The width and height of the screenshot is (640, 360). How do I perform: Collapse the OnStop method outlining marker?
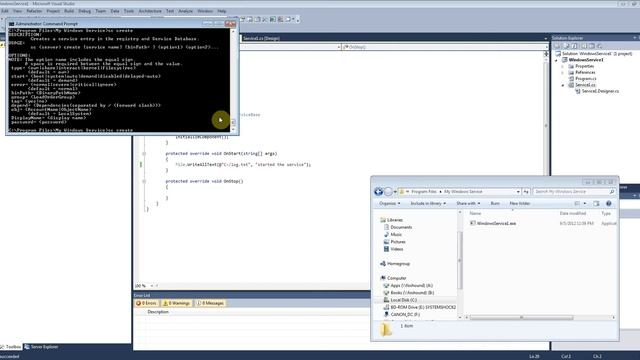click(144, 181)
